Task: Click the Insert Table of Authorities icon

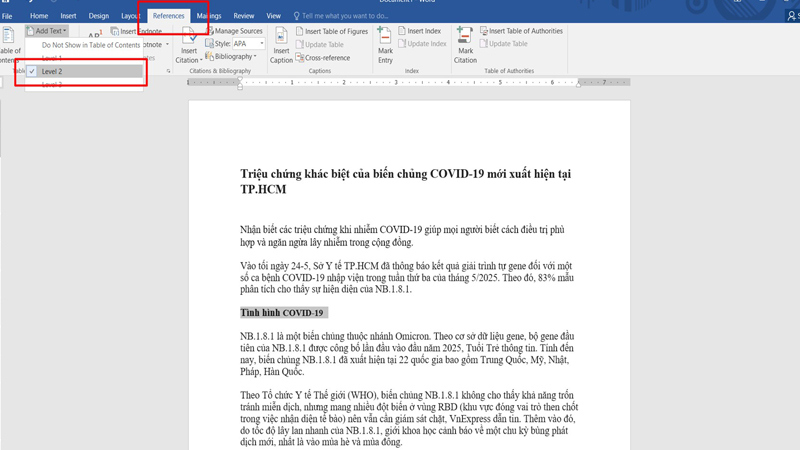Action: tap(484, 31)
